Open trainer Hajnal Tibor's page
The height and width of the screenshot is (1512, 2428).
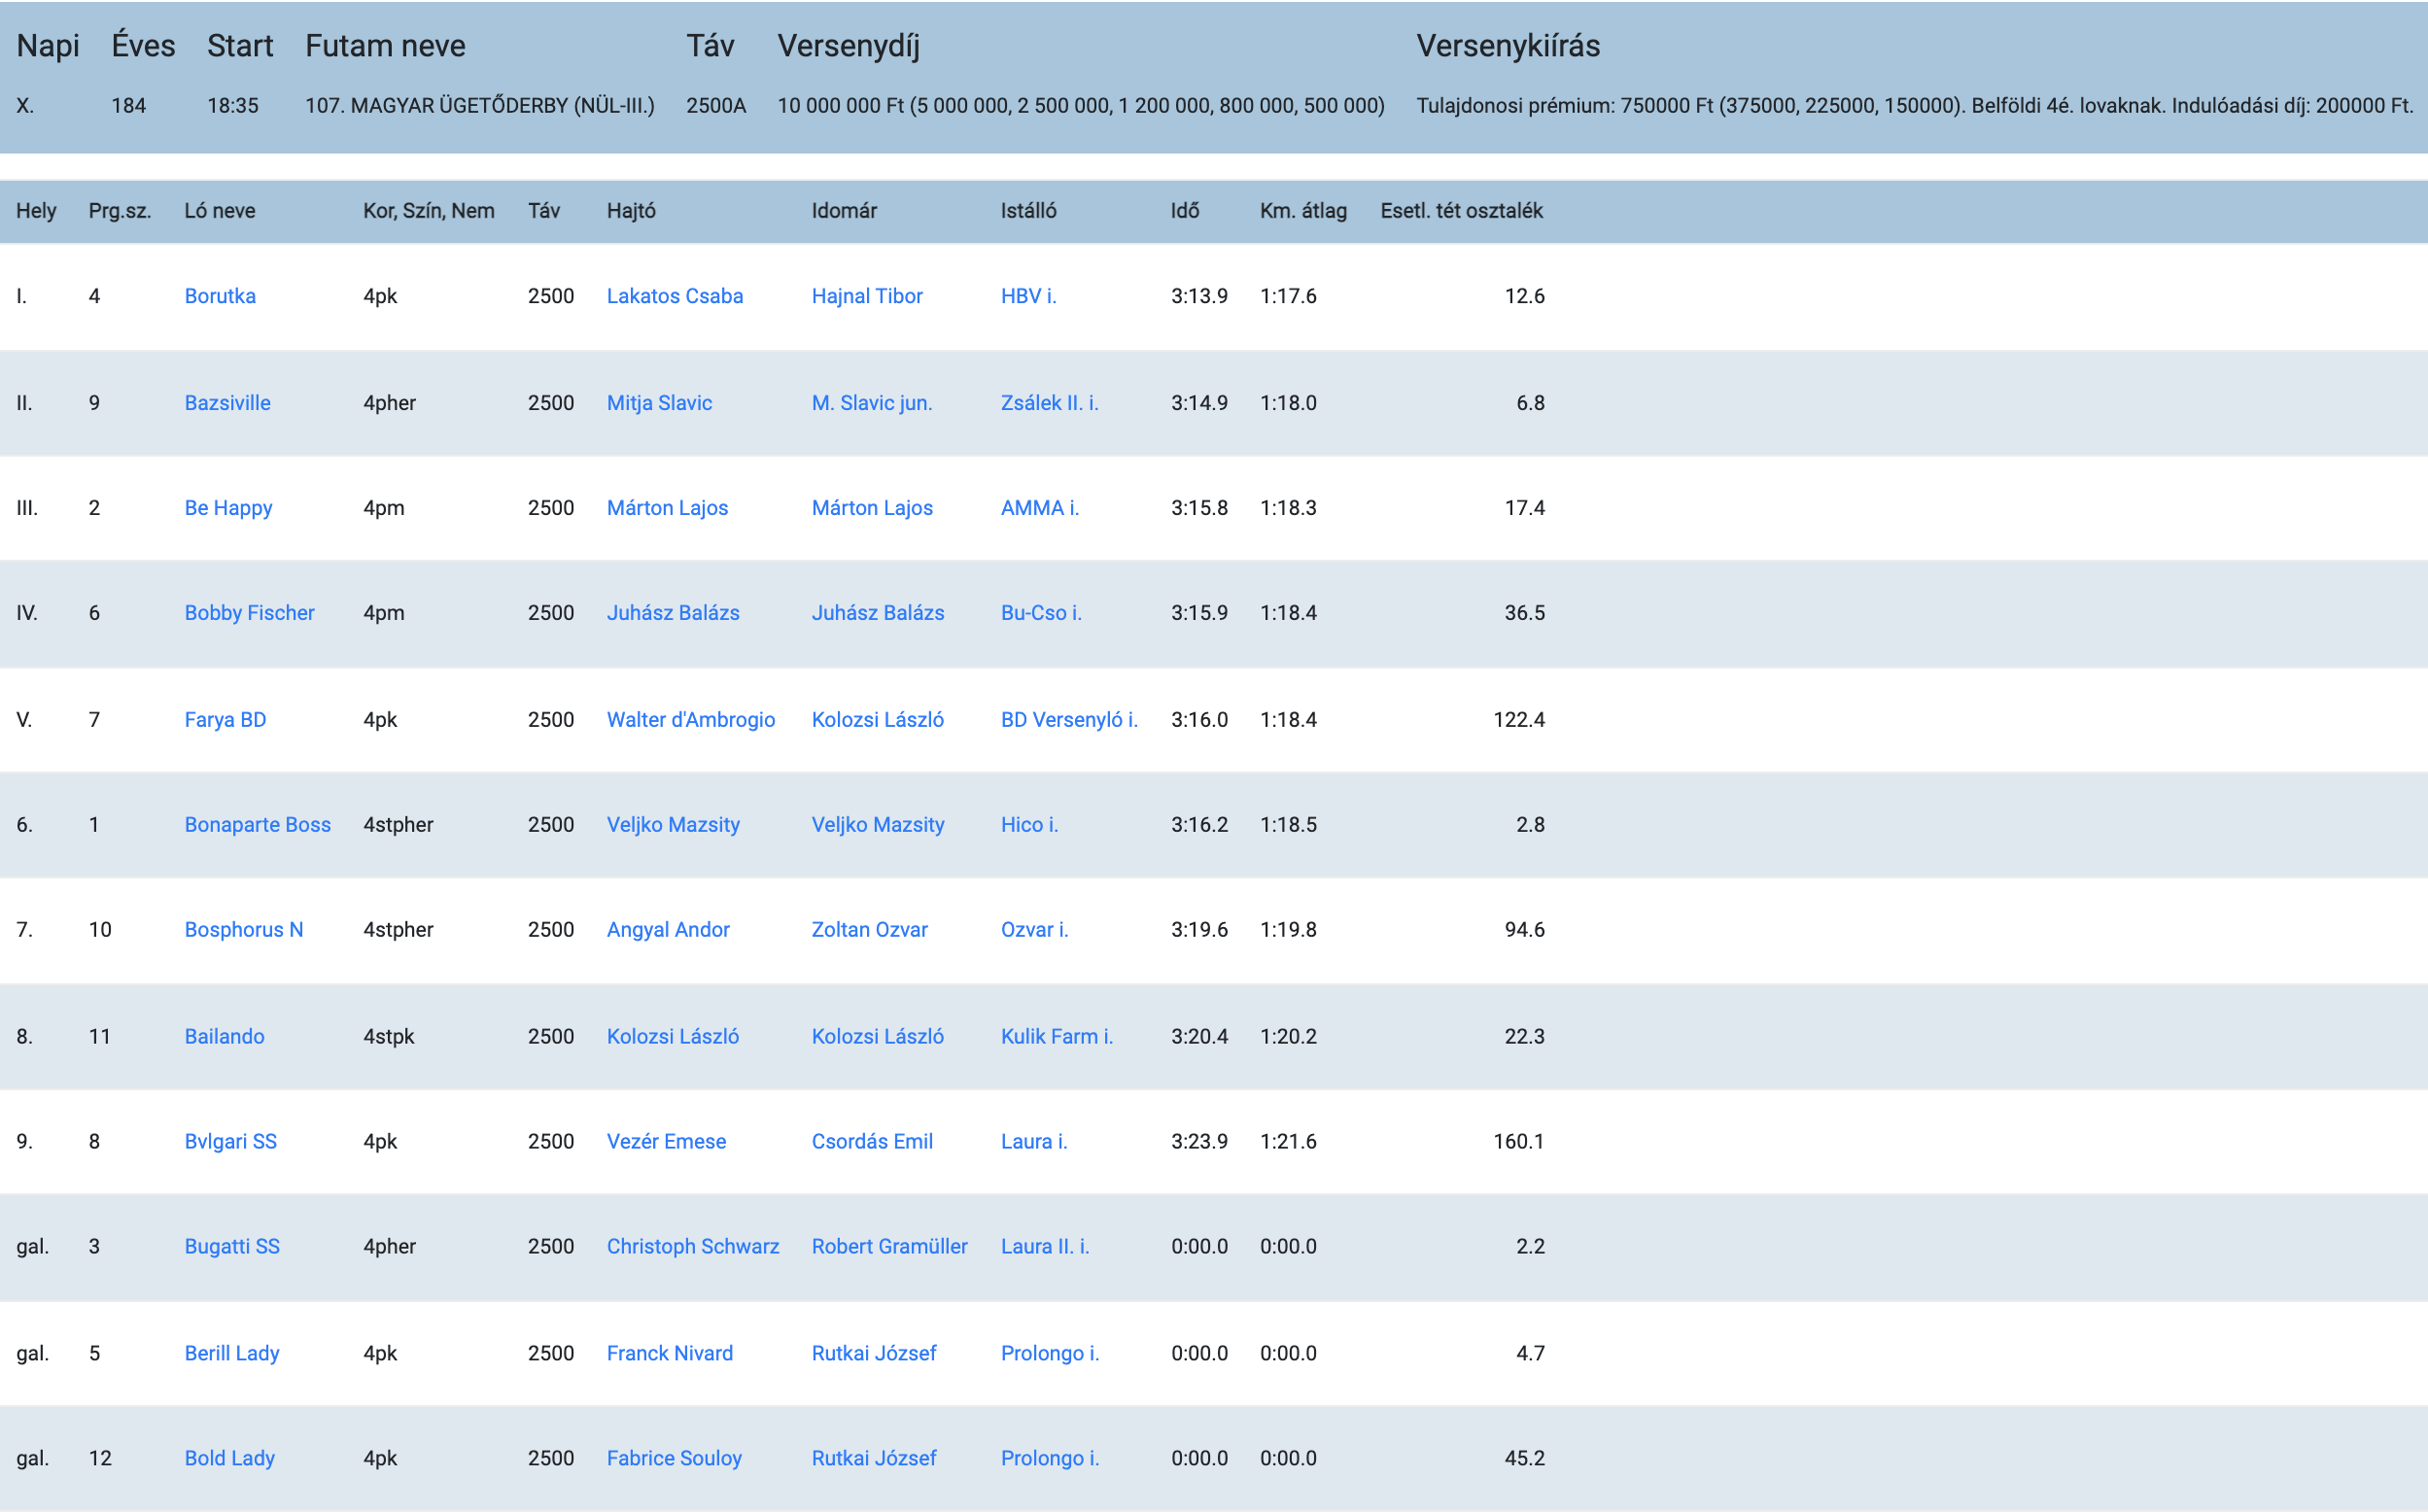pyautogui.click(x=867, y=296)
